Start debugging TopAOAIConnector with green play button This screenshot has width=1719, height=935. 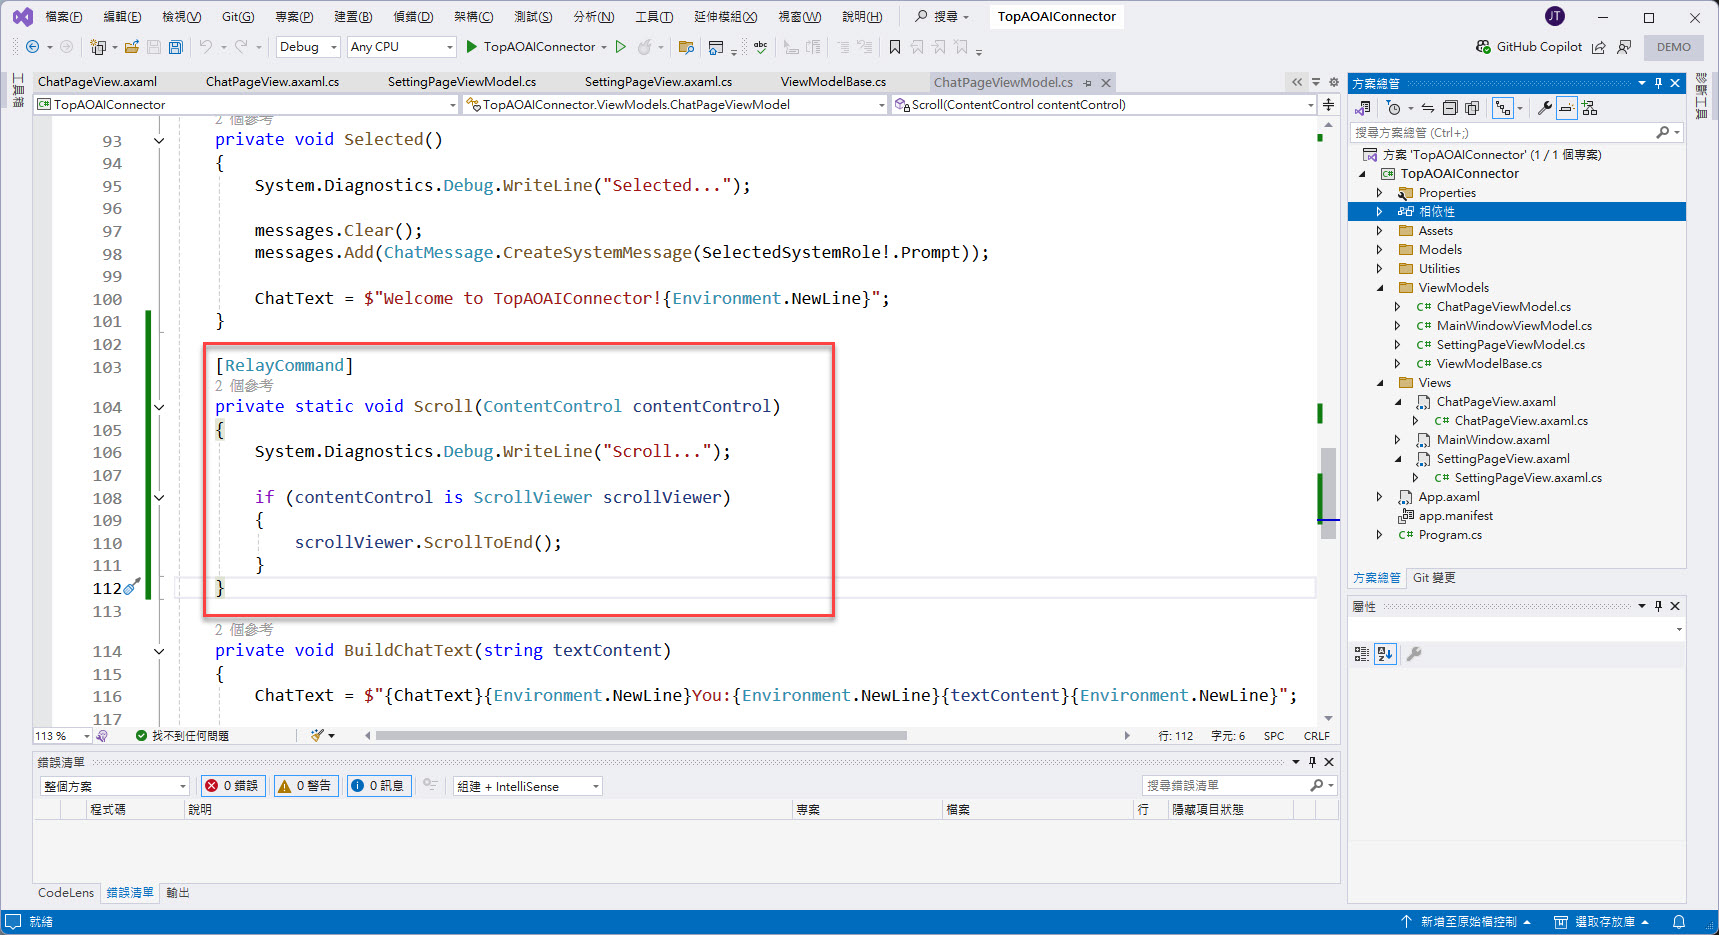pos(472,47)
